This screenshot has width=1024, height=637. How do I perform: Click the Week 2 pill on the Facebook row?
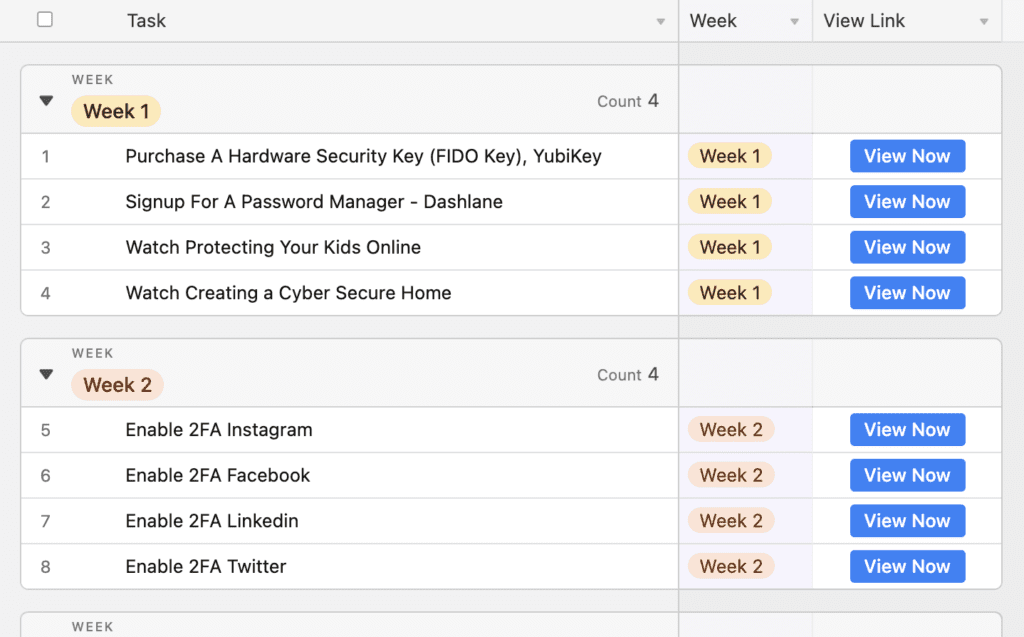[x=730, y=475]
